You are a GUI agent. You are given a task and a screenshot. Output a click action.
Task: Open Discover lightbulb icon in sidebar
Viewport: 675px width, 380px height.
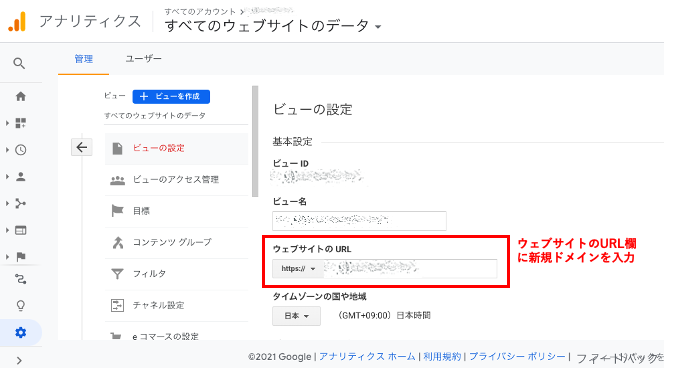[20, 306]
